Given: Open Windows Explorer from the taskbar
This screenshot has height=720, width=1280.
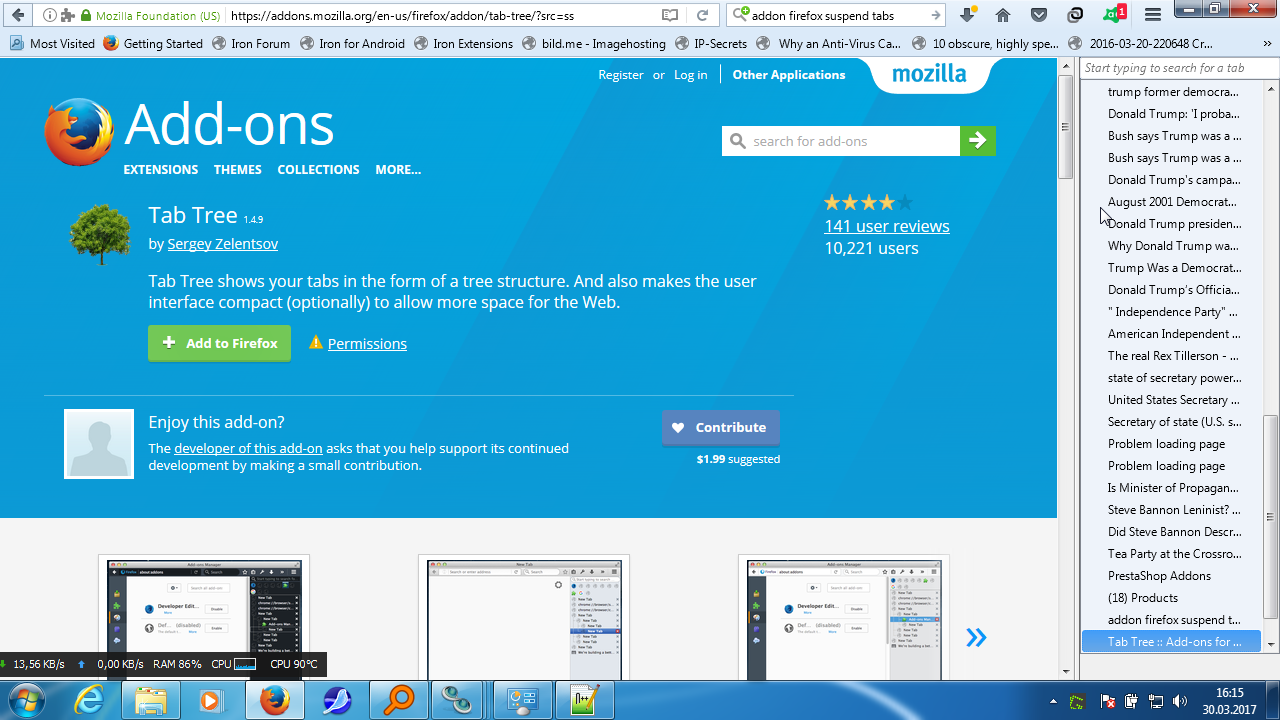Looking at the screenshot, I should [151, 700].
